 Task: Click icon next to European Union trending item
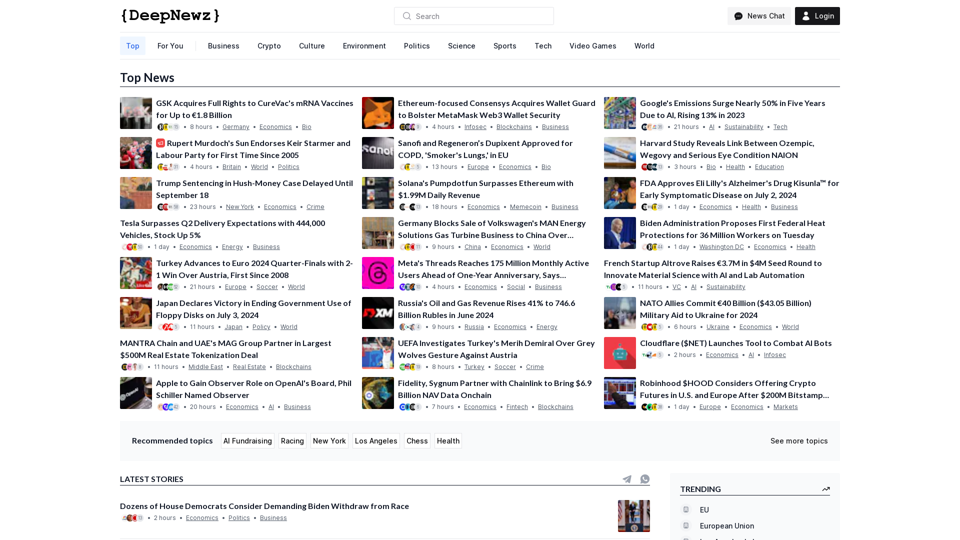686,525
